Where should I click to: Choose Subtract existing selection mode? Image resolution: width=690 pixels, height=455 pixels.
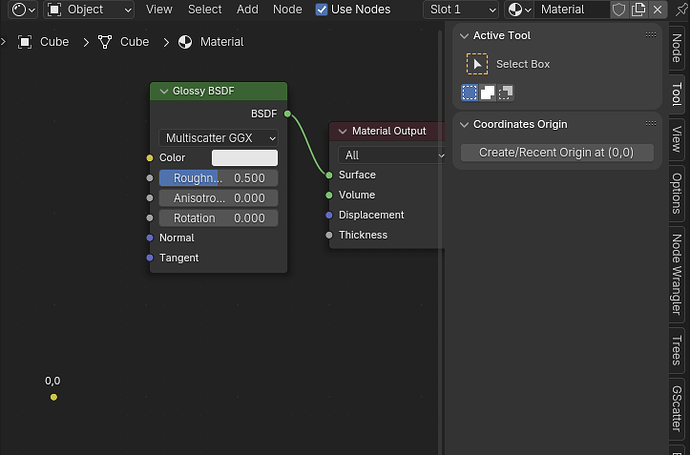(x=506, y=92)
